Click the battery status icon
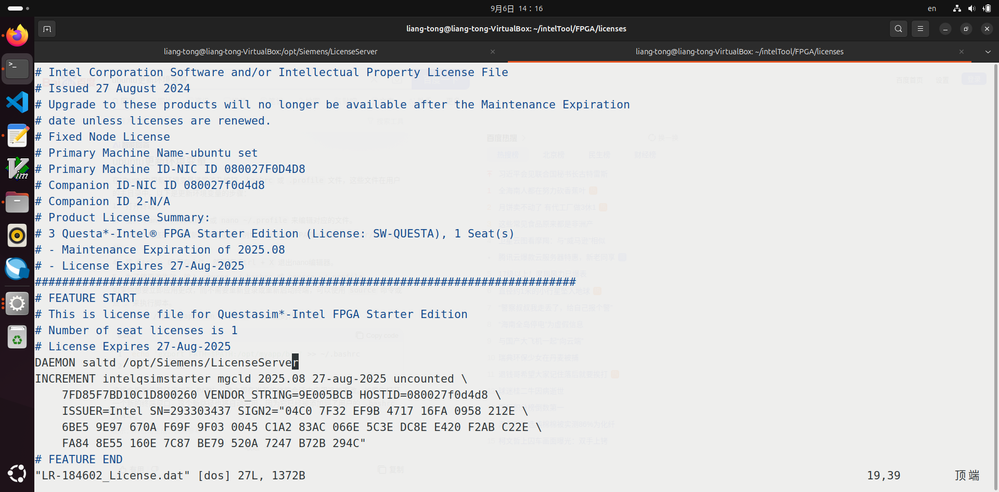The height and width of the screenshot is (492, 999). pos(988,8)
